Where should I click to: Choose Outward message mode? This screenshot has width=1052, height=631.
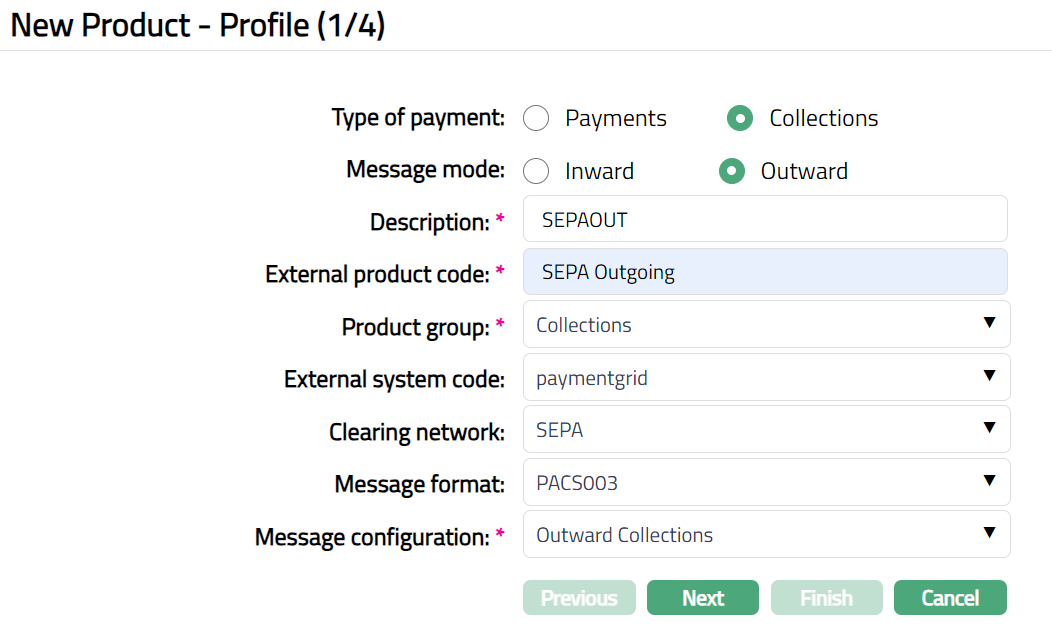732,171
